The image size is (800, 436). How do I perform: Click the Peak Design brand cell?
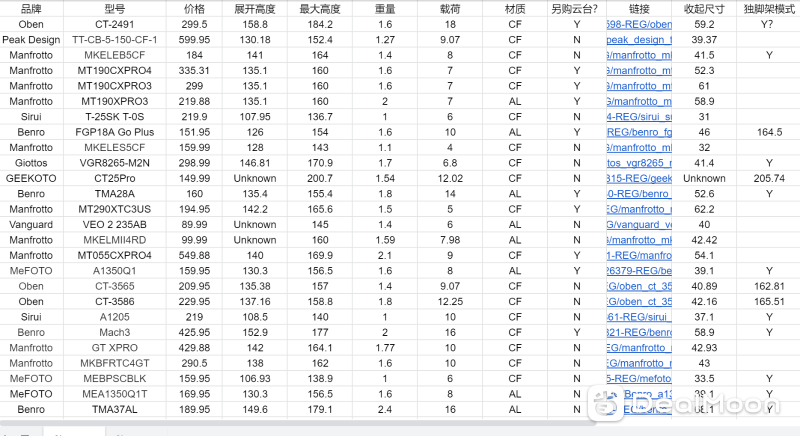[x=31, y=40]
